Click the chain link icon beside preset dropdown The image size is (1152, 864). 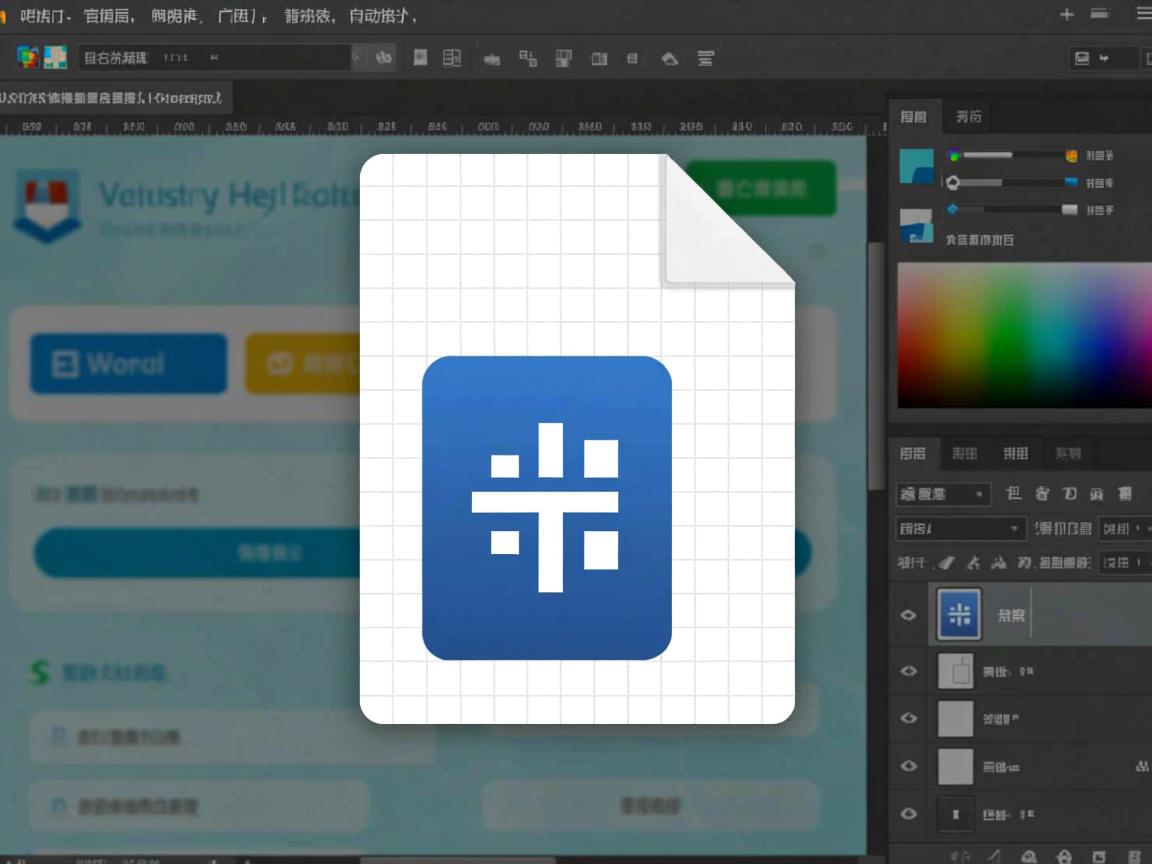[x=383, y=58]
